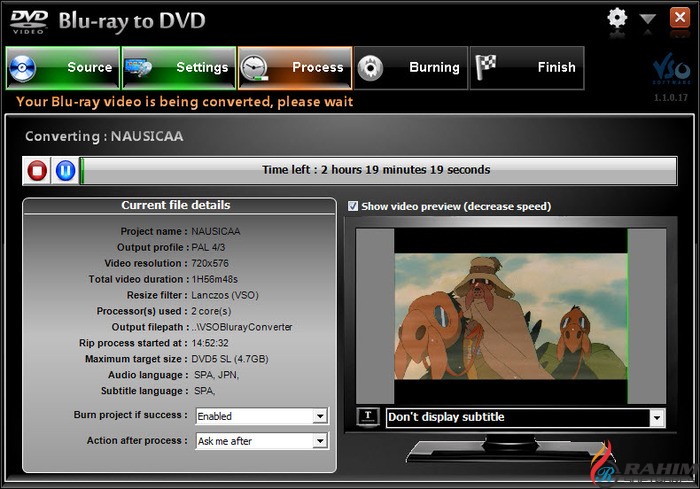Click the version number 1.1.0.17
Image resolution: width=700 pixels, height=489 pixels.
pyautogui.click(x=671, y=98)
